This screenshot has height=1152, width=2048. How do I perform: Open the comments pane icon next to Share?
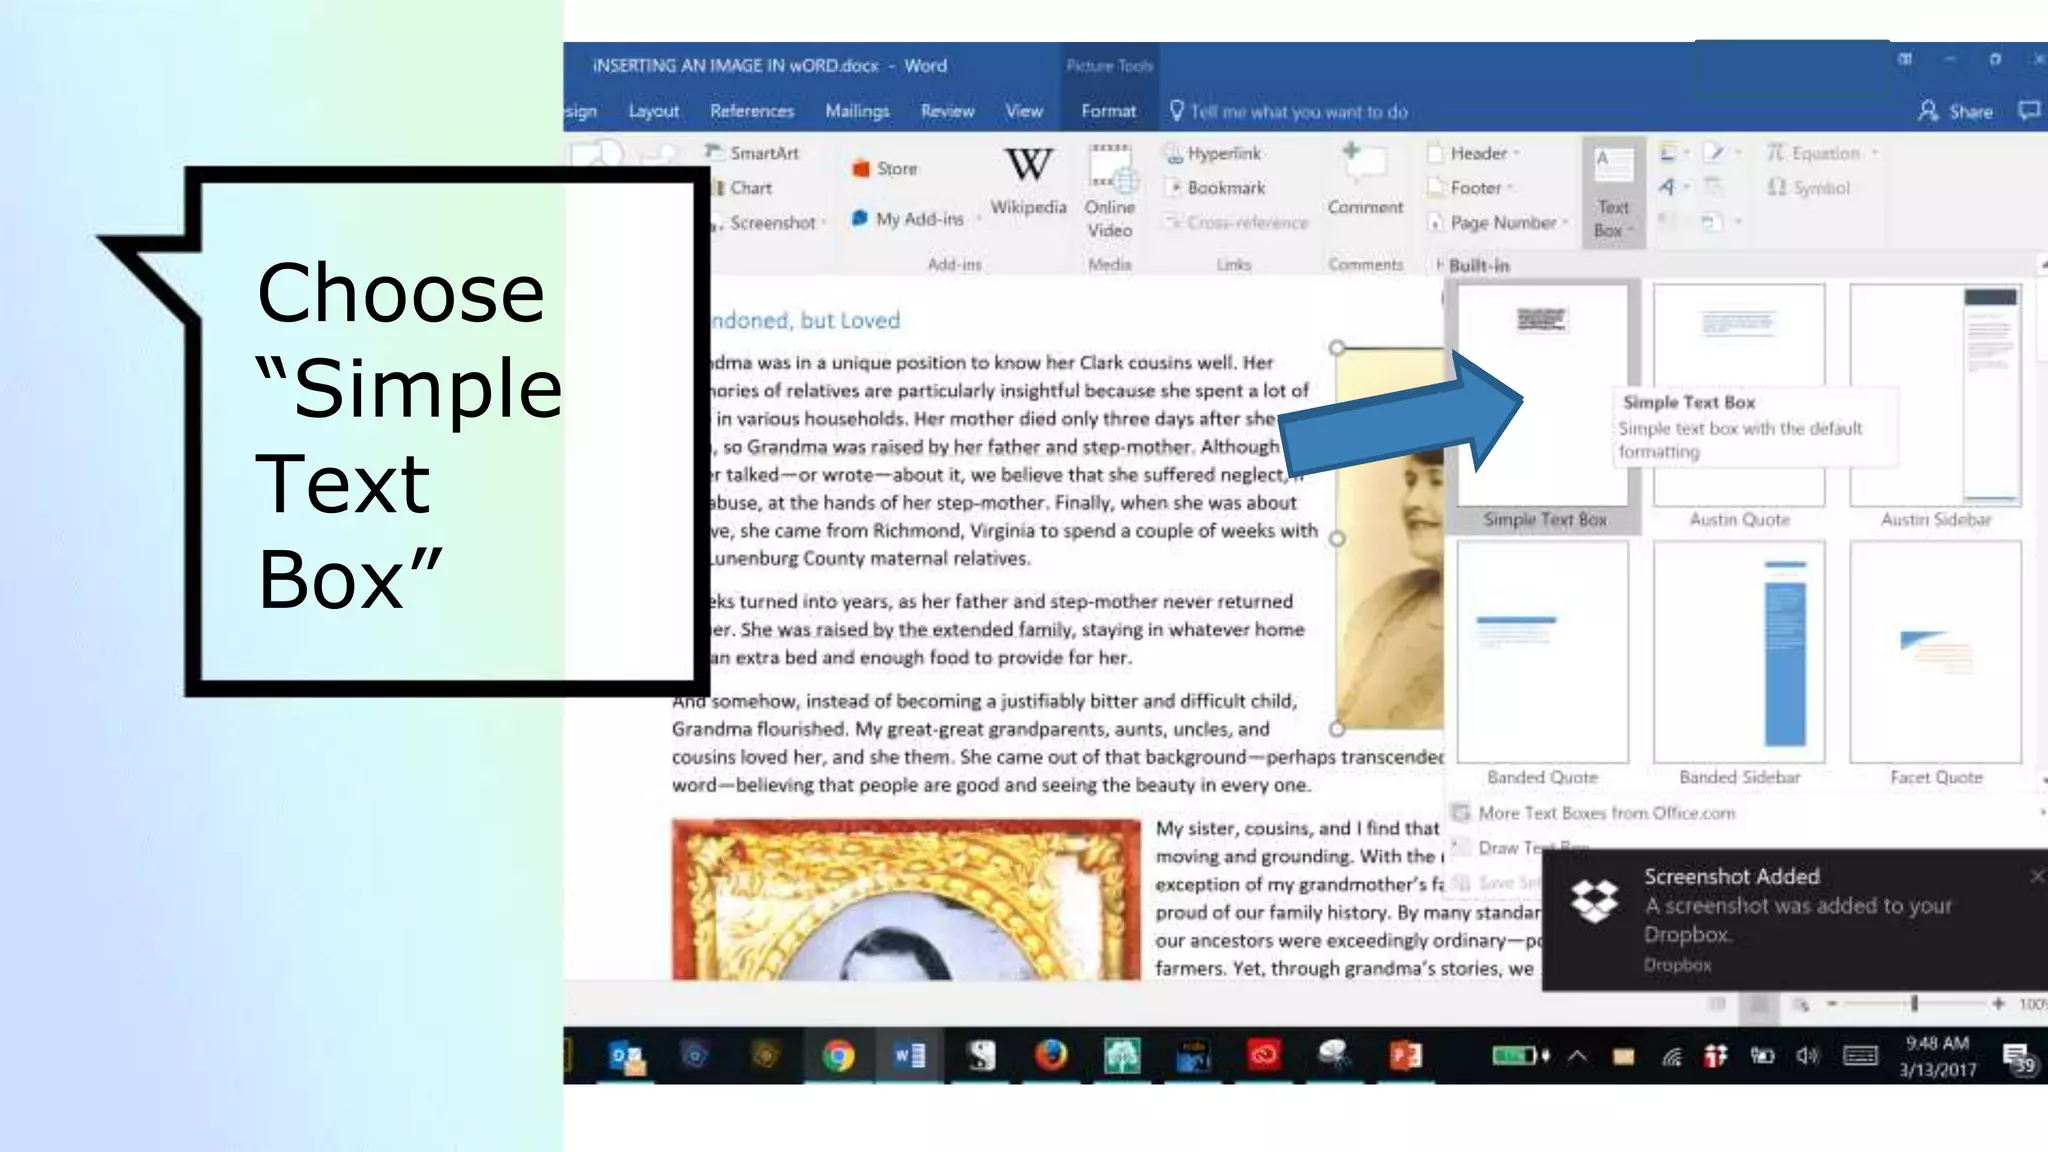click(x=2029, y=111)
